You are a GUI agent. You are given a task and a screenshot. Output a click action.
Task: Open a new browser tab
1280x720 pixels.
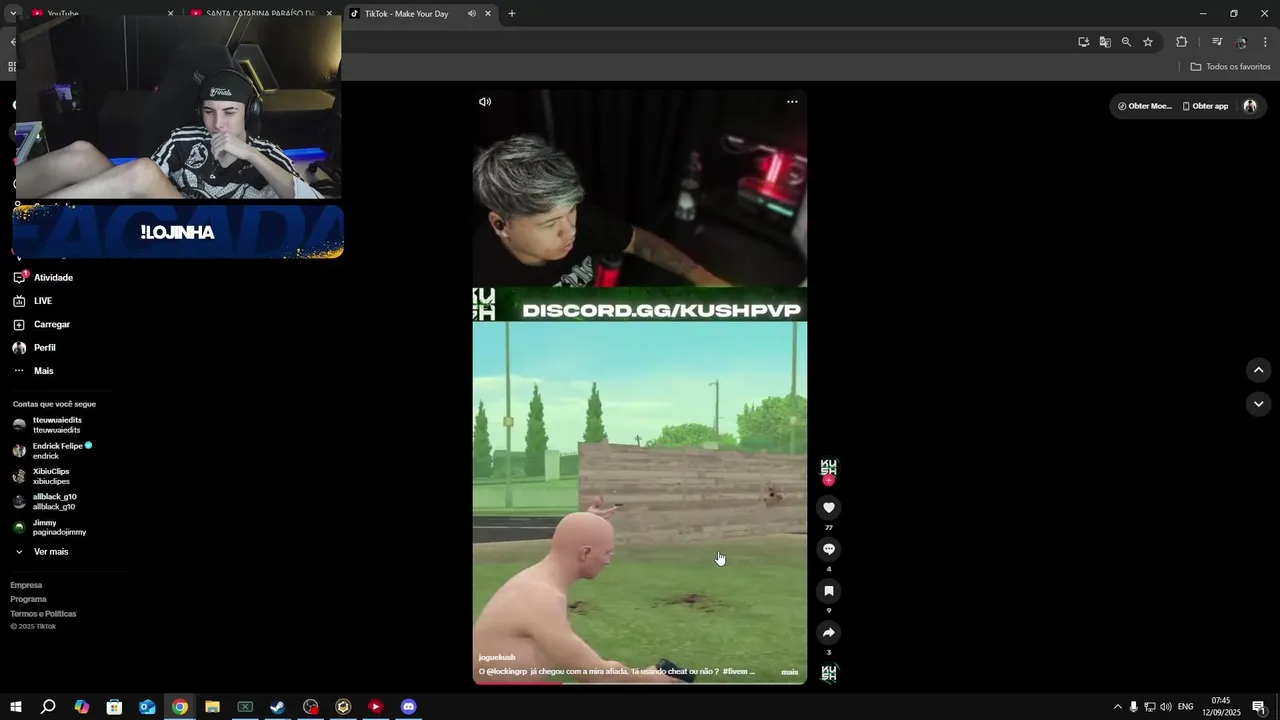pyautogui.click(x=512, y=14)
